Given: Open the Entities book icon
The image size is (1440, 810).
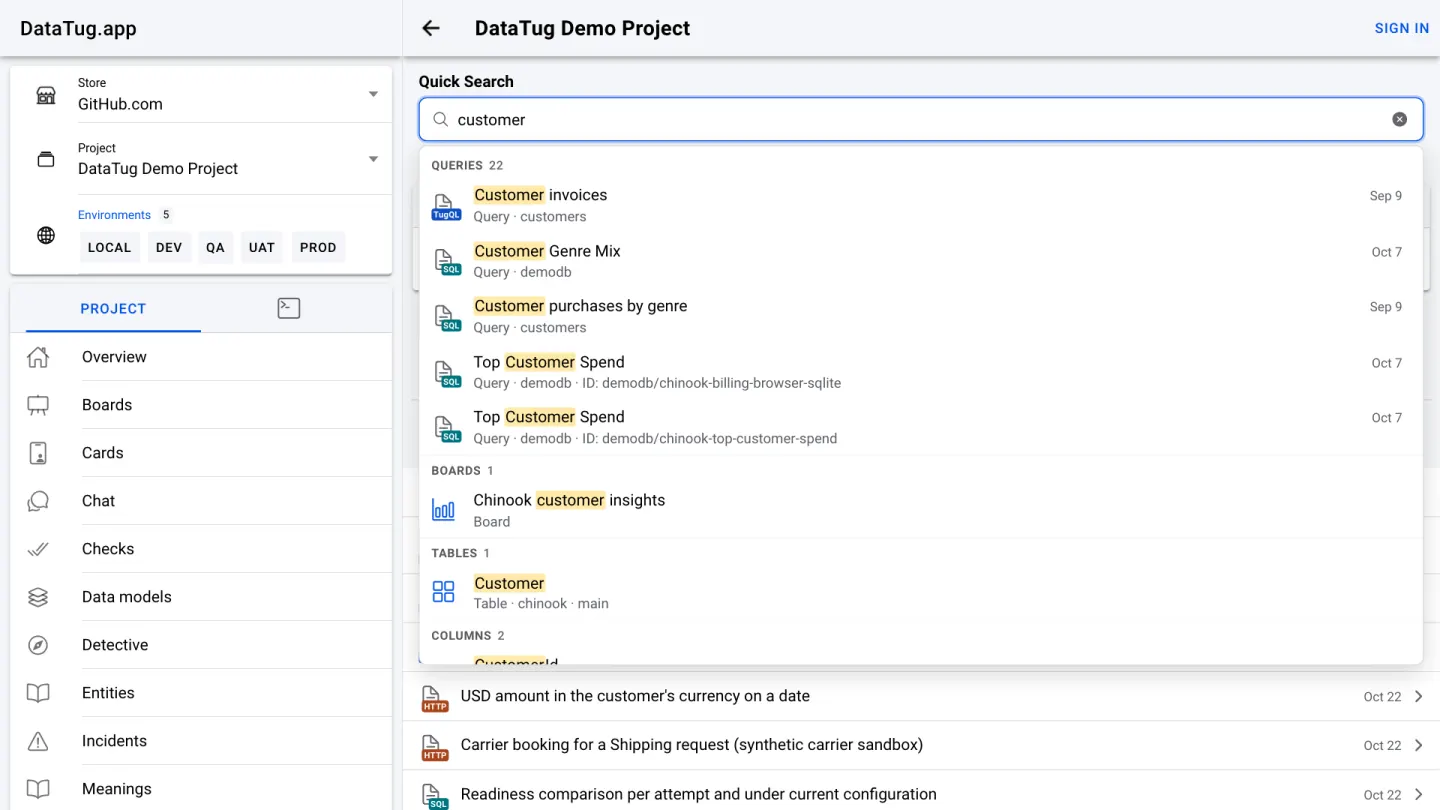Looking at the screenshot, I should (38, 693).
